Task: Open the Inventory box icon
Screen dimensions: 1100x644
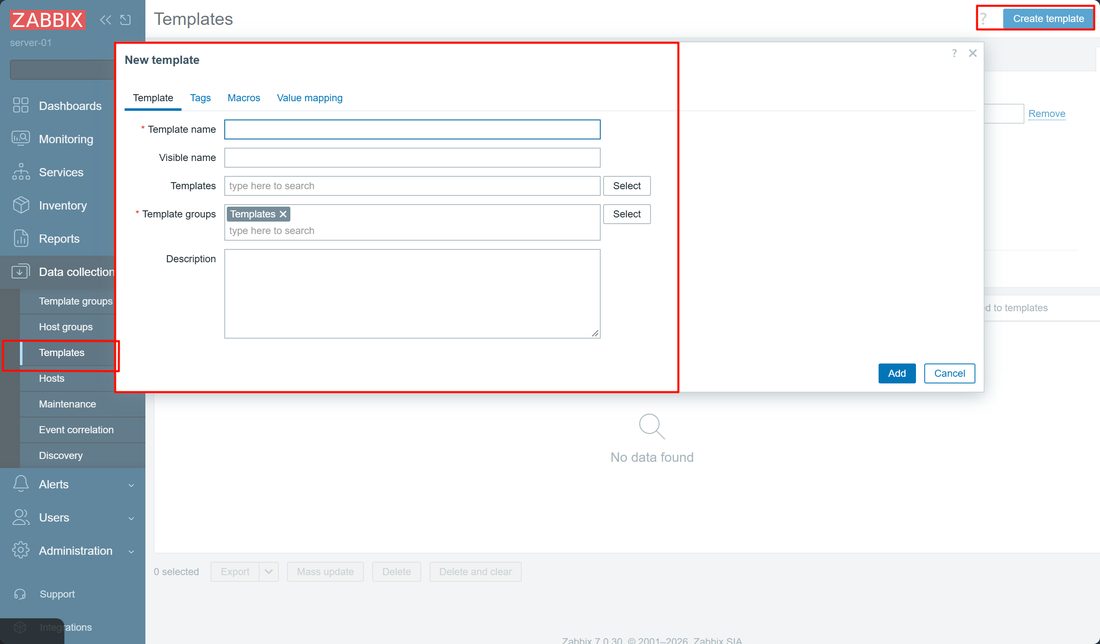Action: click(21, 205)
